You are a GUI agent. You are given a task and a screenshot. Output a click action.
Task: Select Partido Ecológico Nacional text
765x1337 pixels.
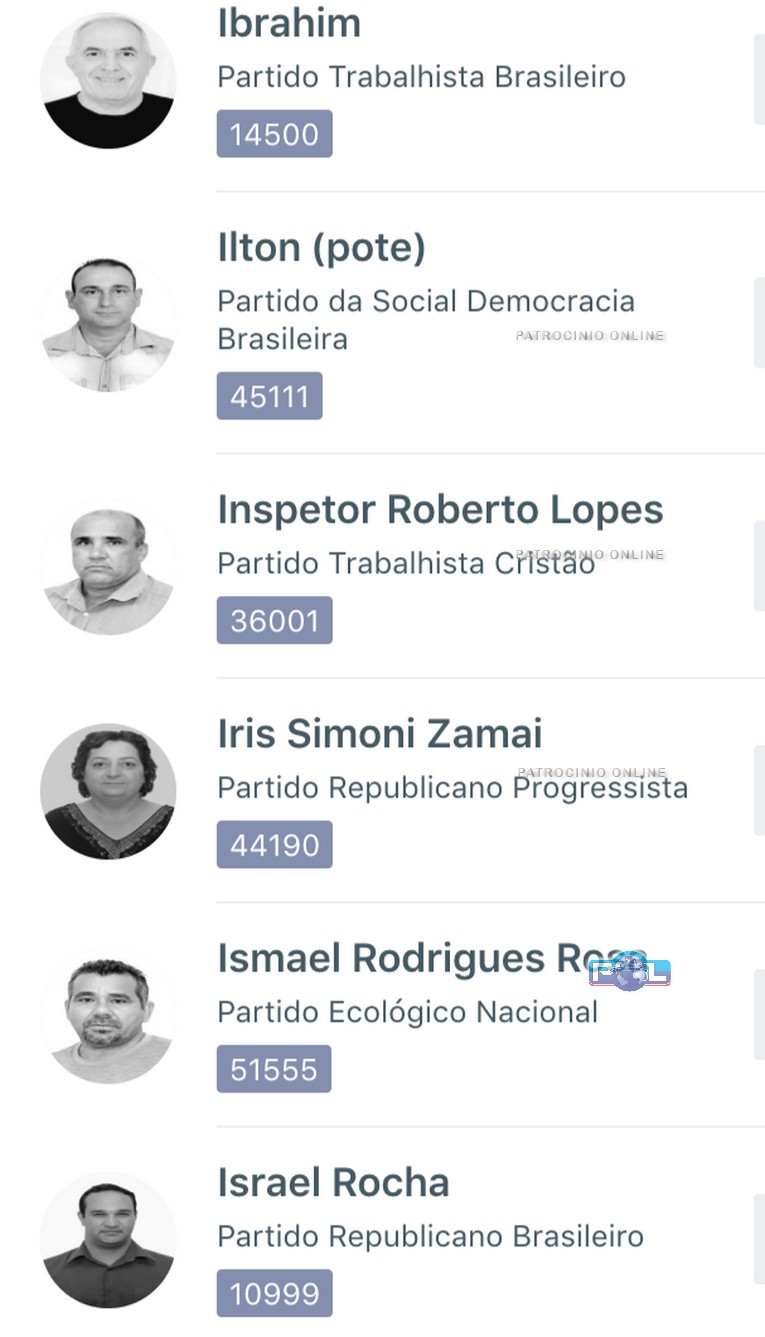407,1012
